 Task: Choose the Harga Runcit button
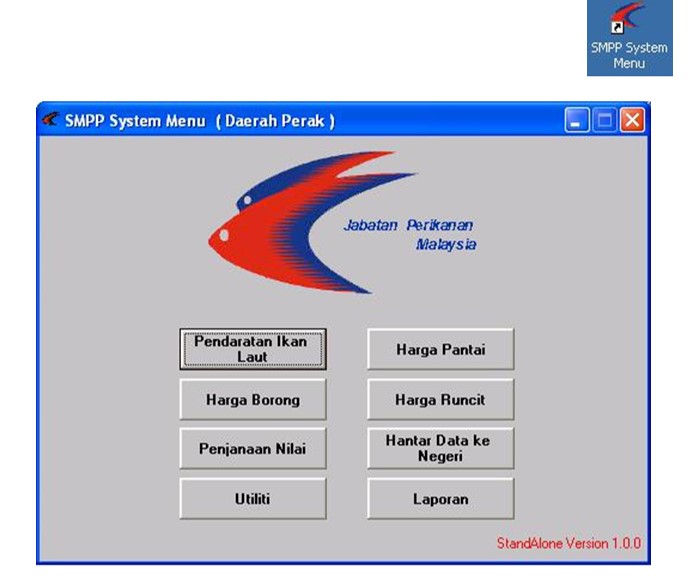(441, 399)
